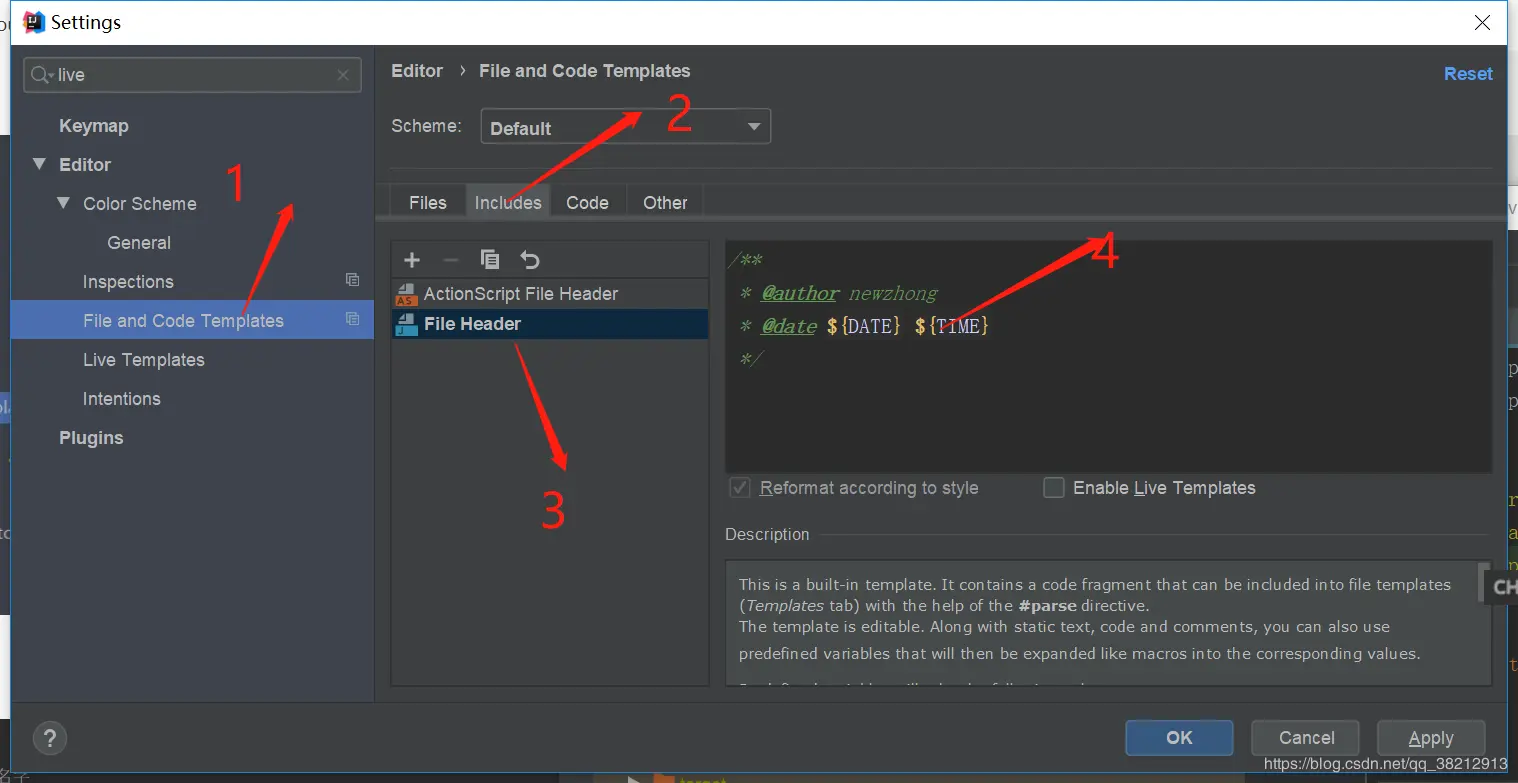Focus the settings search field containing live
1518x783 pixels.
tap(193, 75)
